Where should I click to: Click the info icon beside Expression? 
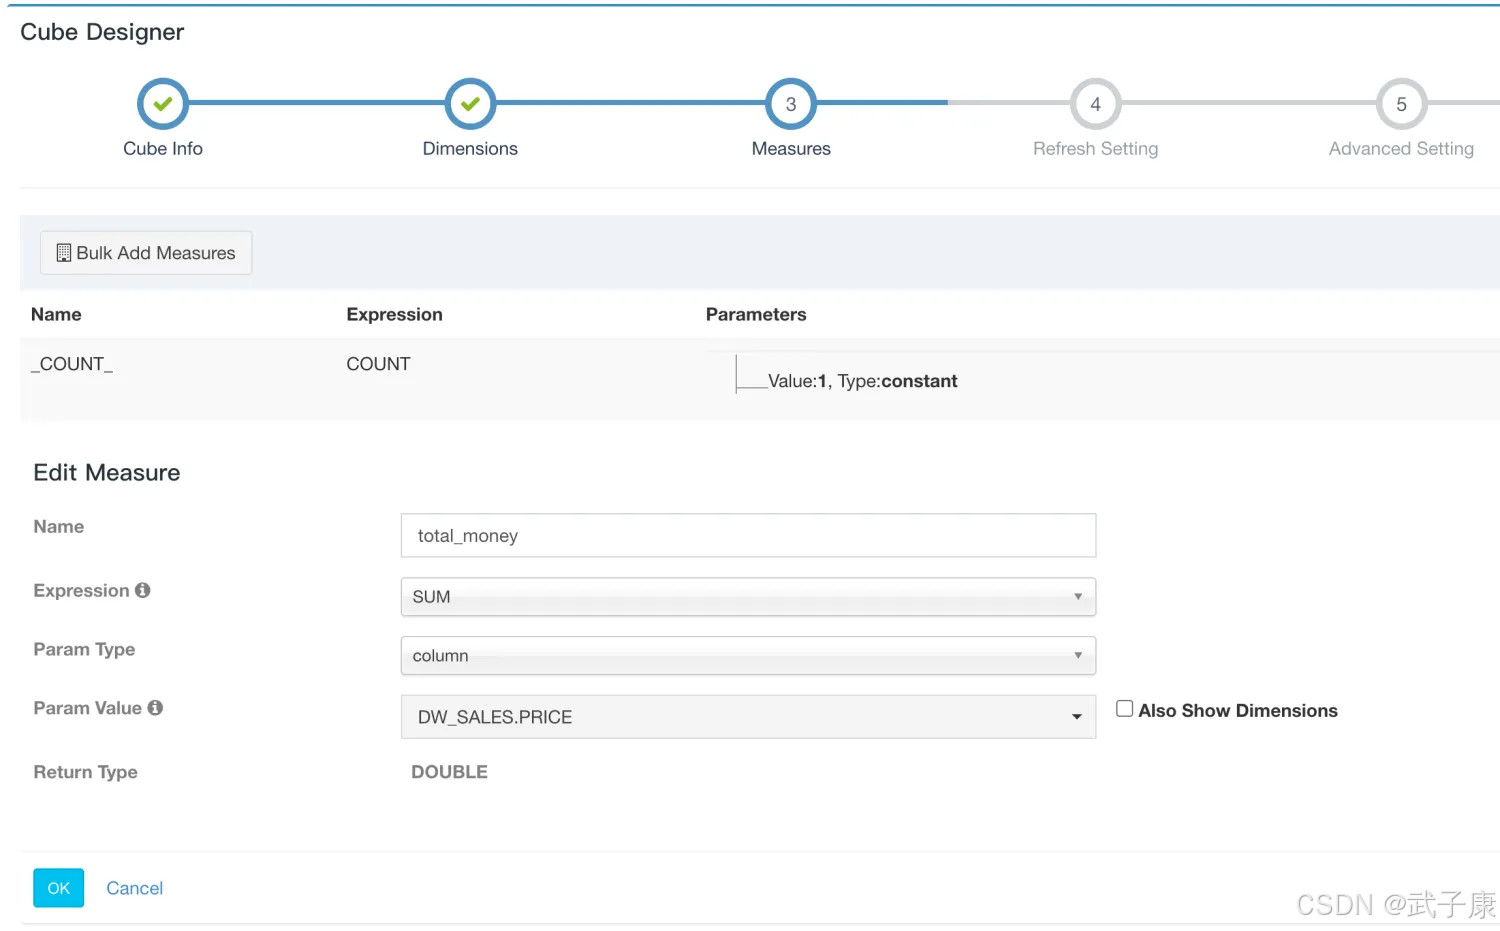pos(143,591)
